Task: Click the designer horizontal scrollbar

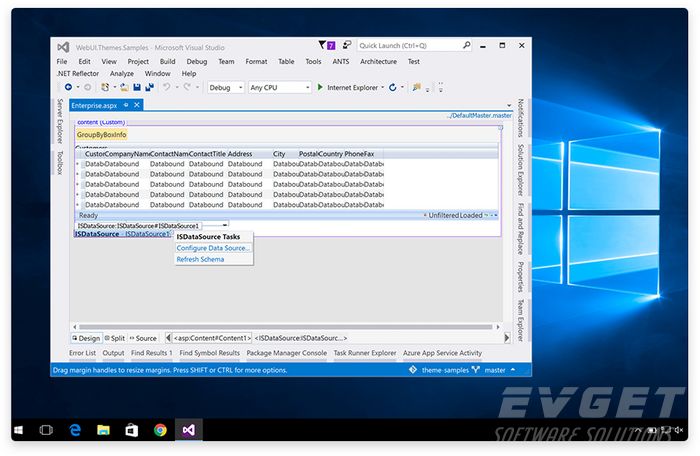Action: [x=286, y=326]
